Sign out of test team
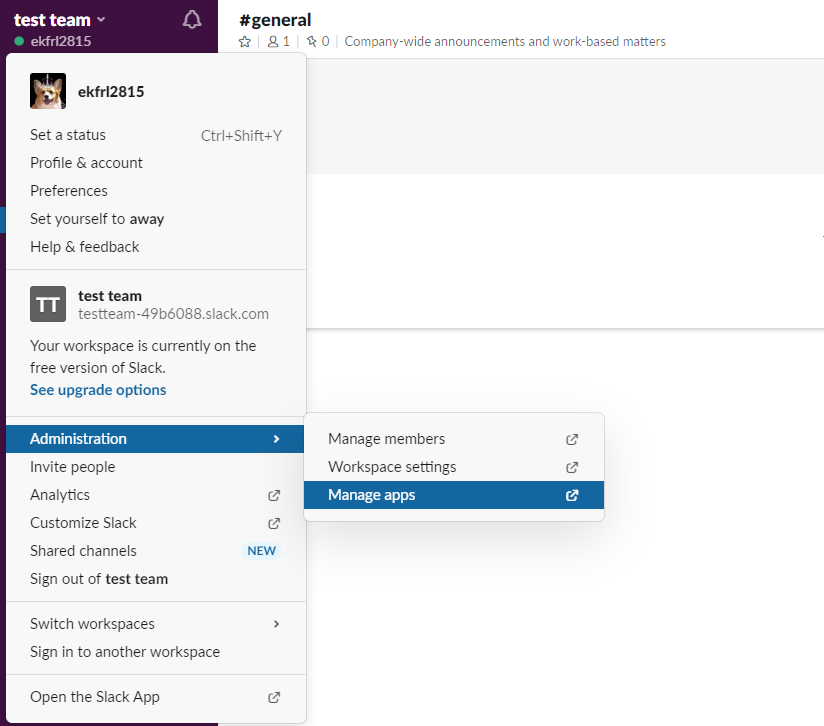 point(156,579)
